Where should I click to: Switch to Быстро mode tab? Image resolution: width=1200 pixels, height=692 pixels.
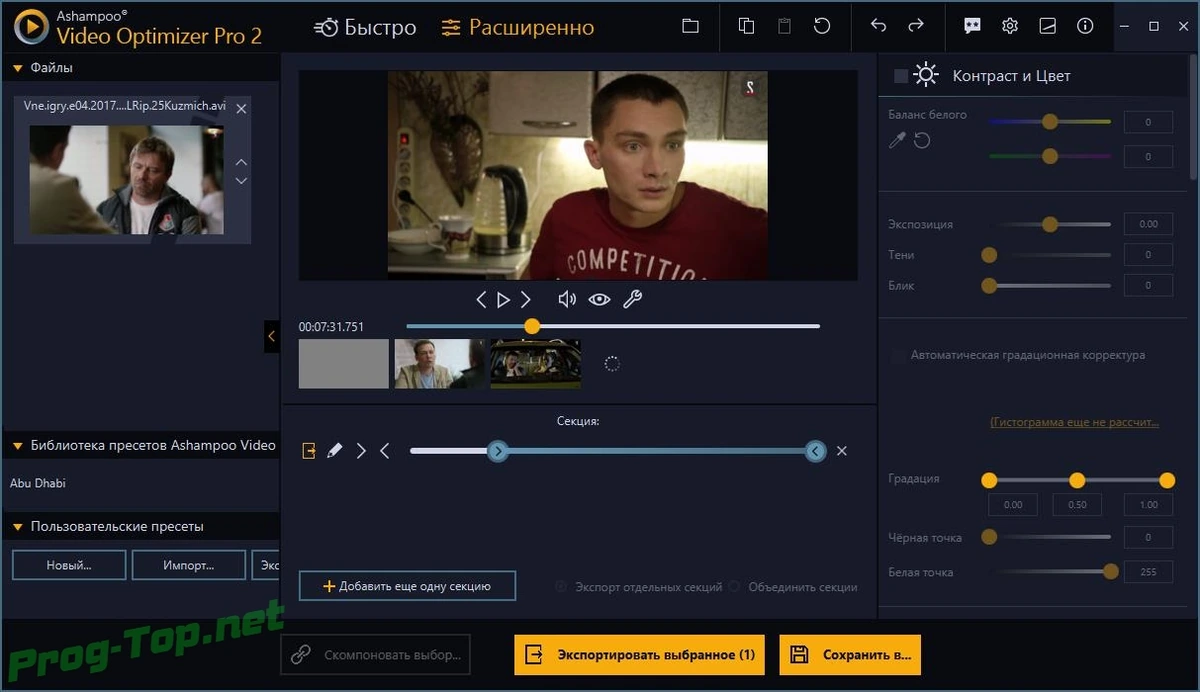(x=365, y=27)
